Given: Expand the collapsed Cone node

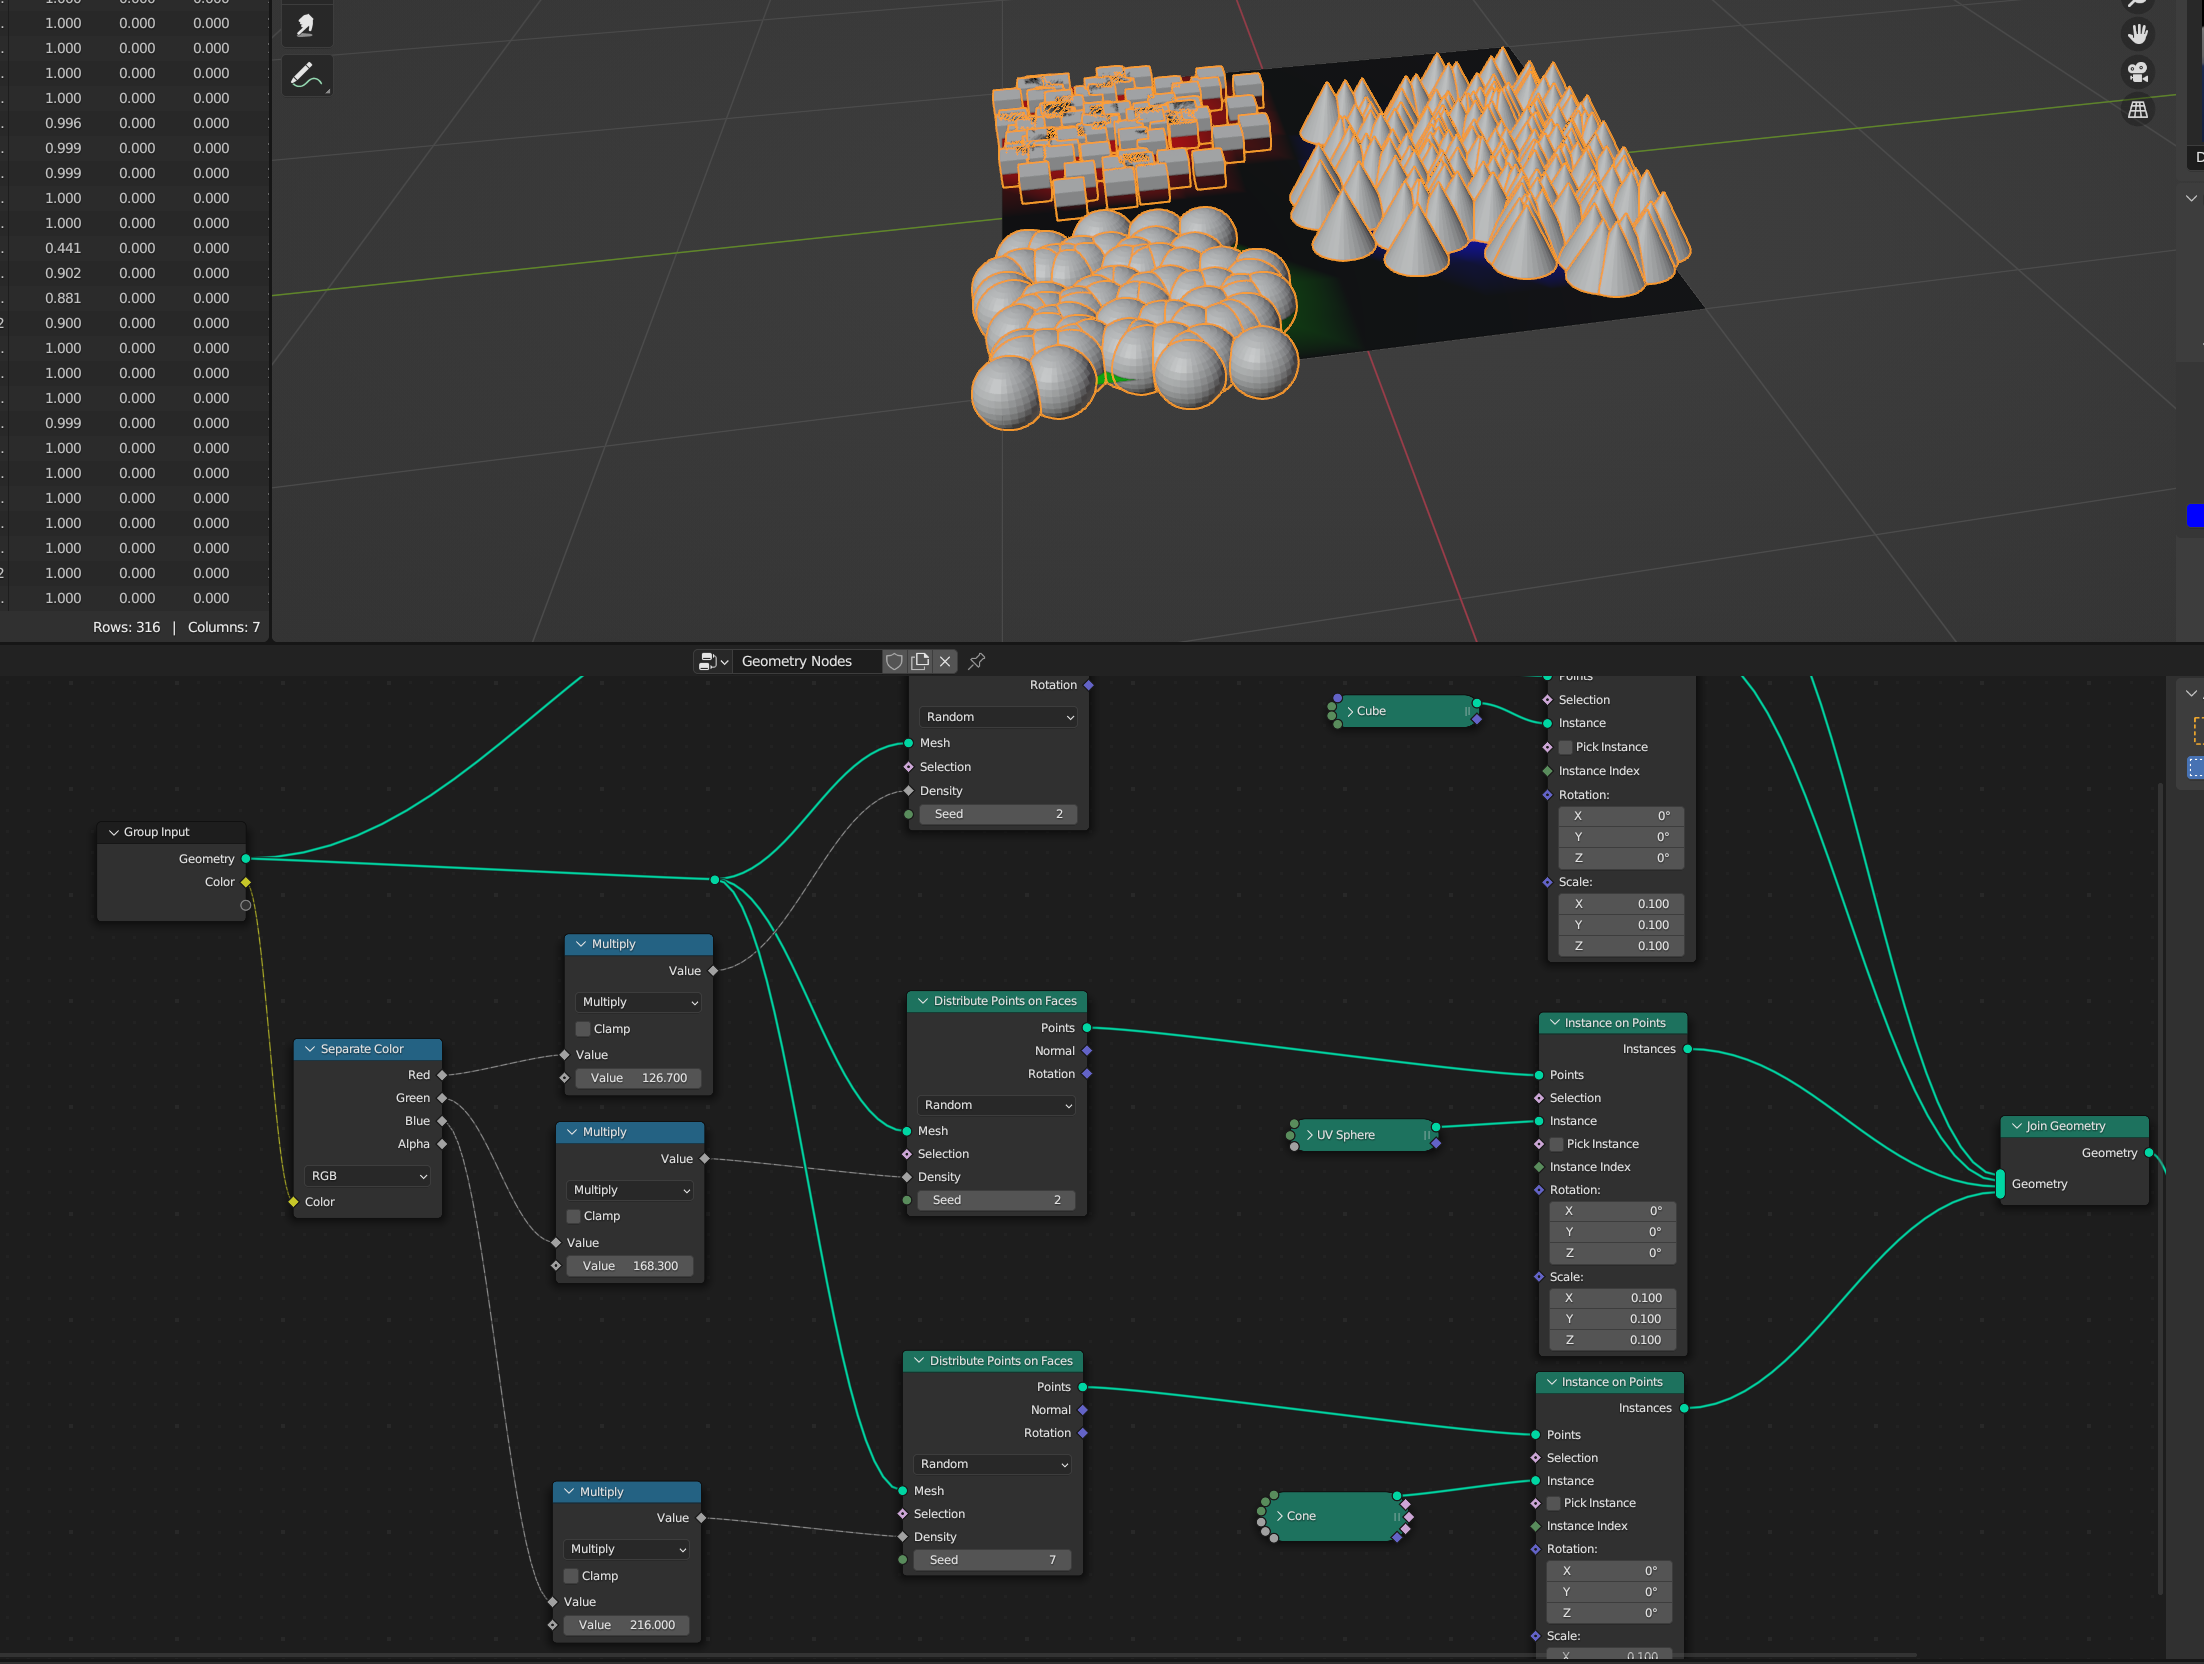Looking at the screenshot, I should 1280,1516.
